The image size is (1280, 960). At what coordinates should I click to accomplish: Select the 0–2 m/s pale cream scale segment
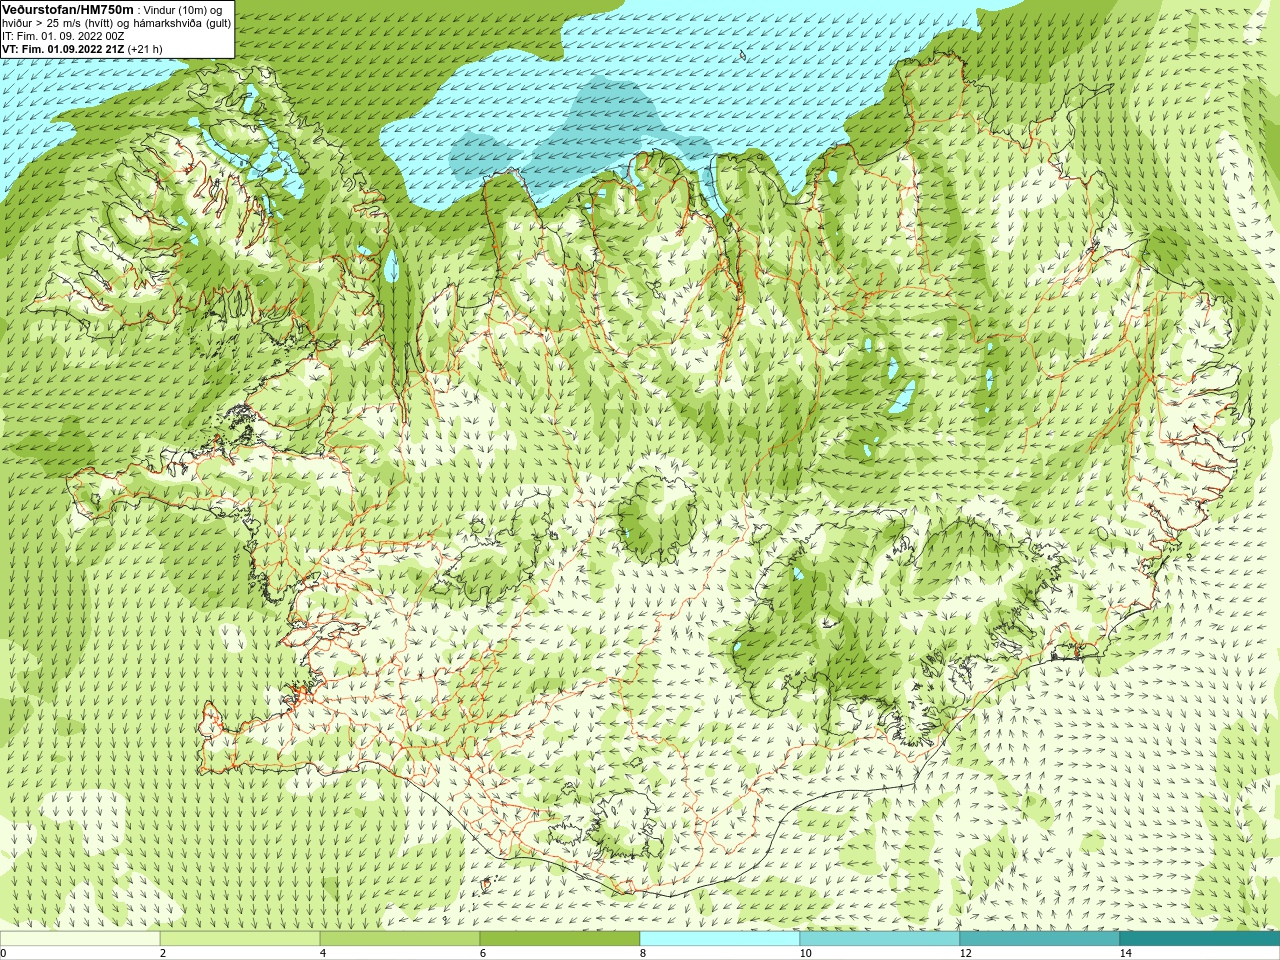tap(80, 938)
